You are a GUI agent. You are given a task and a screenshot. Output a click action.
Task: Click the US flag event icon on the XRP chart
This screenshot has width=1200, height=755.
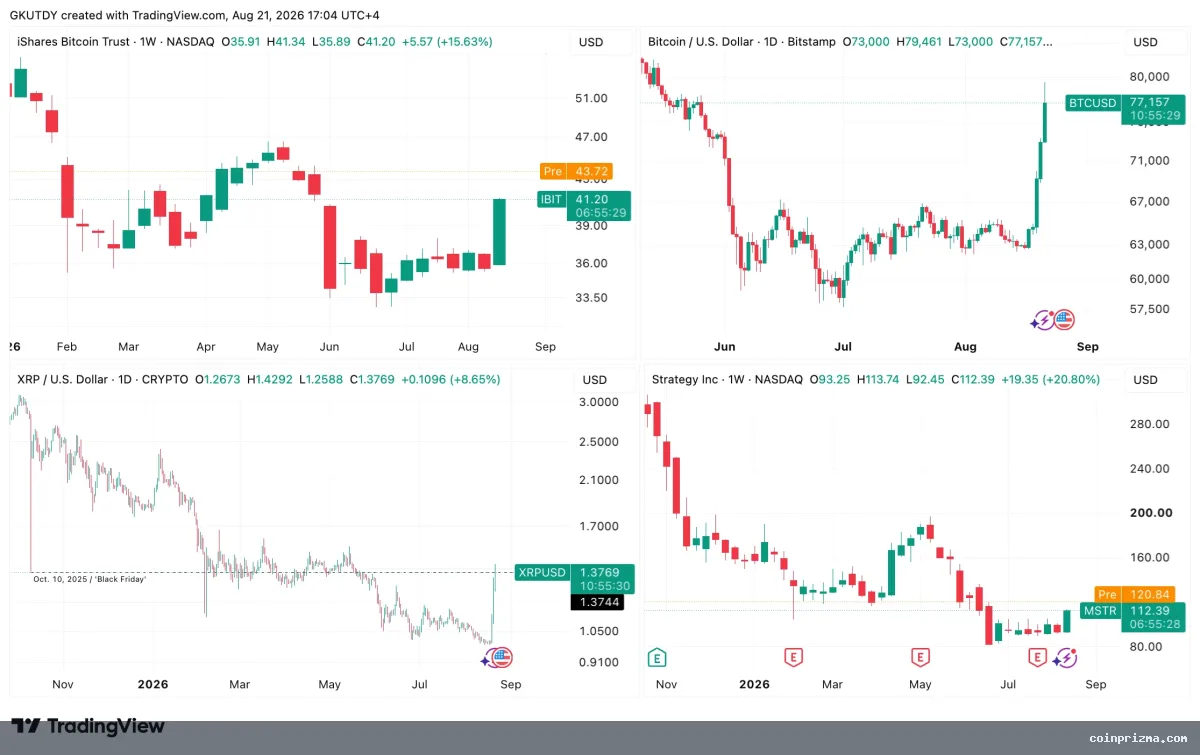tap(502, 657)
